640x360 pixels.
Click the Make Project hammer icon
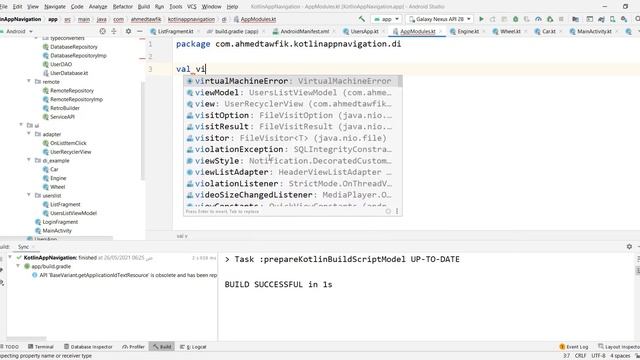(362, 19)
